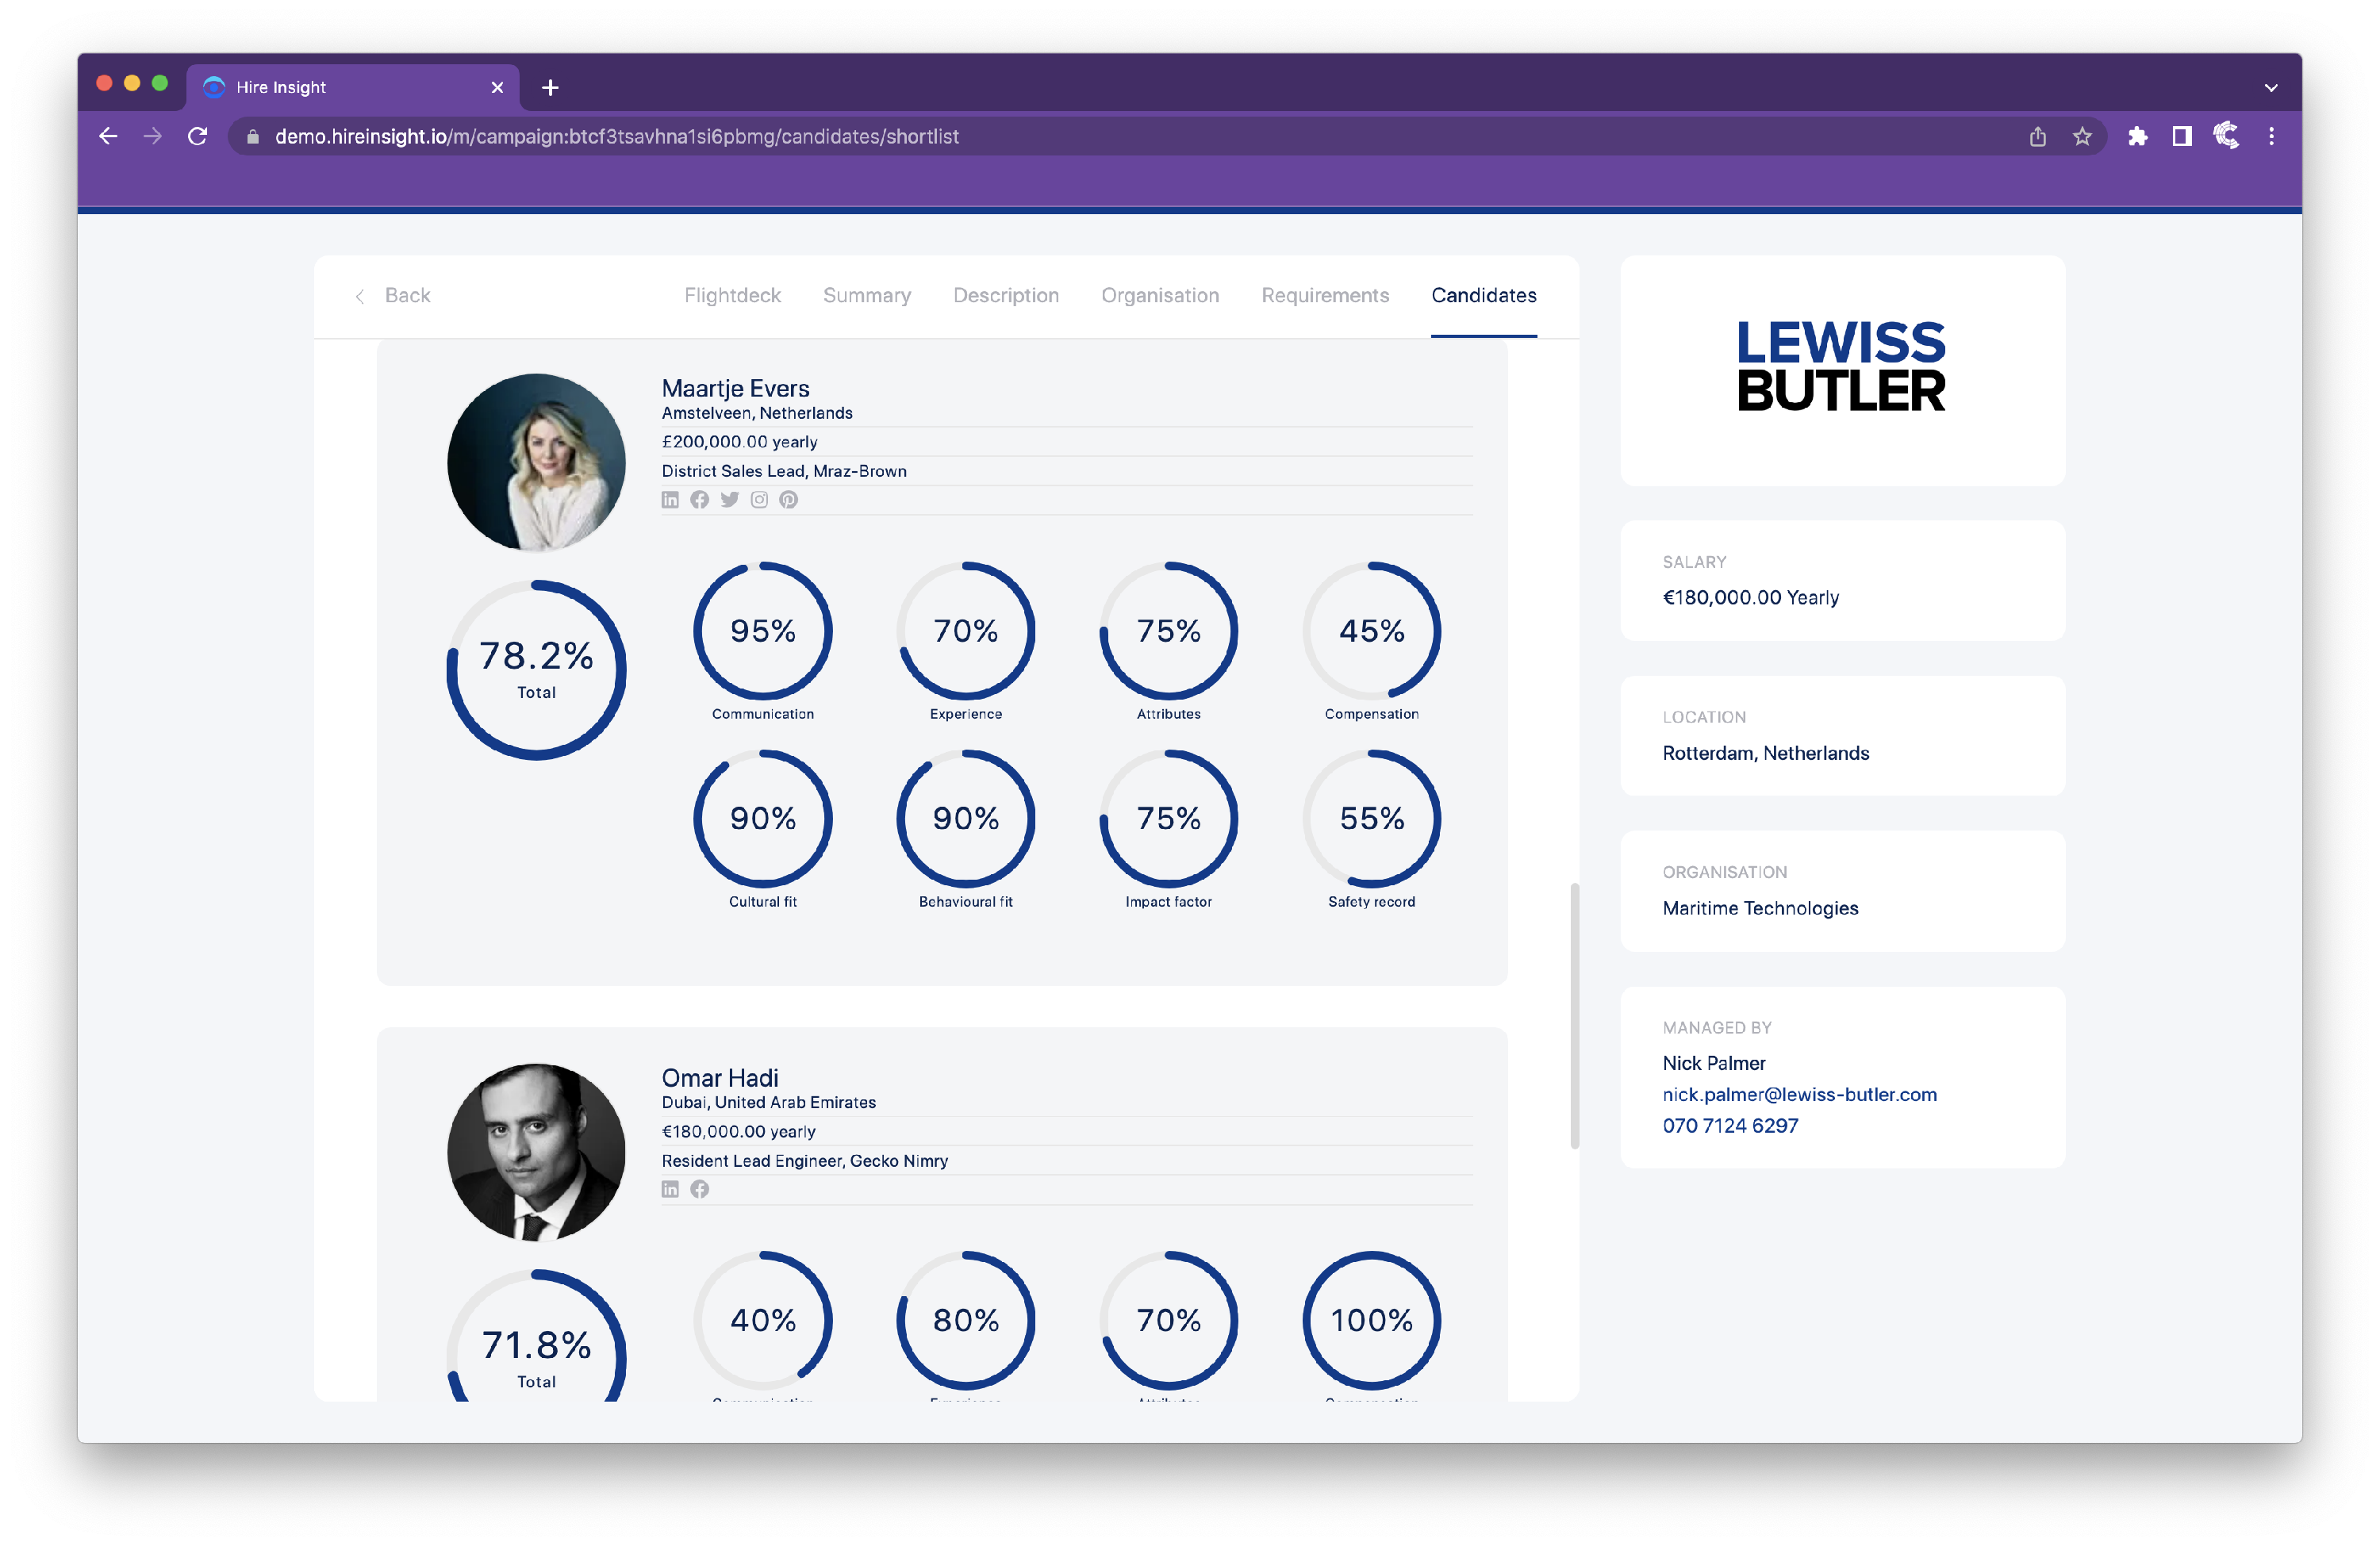
Task: Click the share page icon
Action: click(2038, 137)
